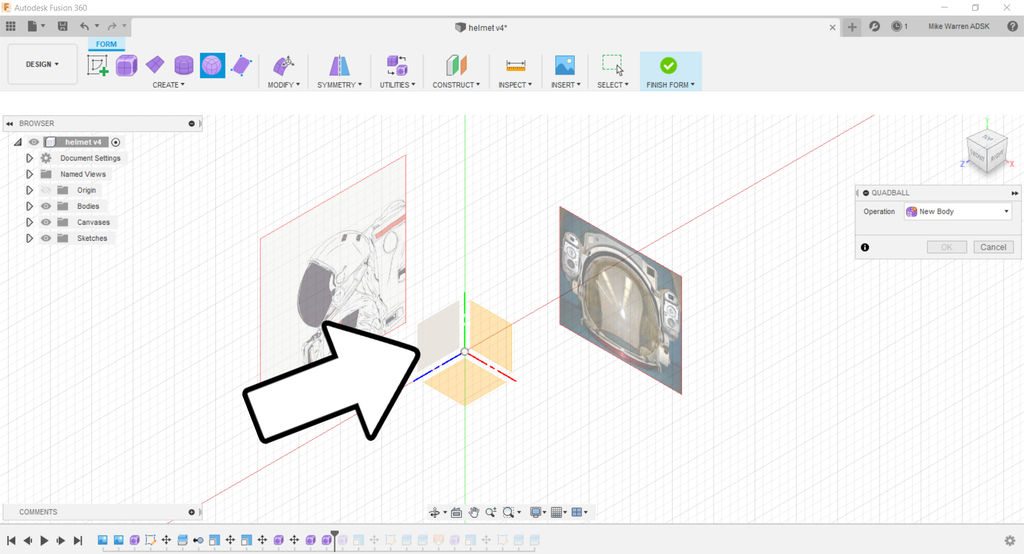
Task: Click the Measure ruler icon
Action: pyautogui.click(x=515, y=65)
